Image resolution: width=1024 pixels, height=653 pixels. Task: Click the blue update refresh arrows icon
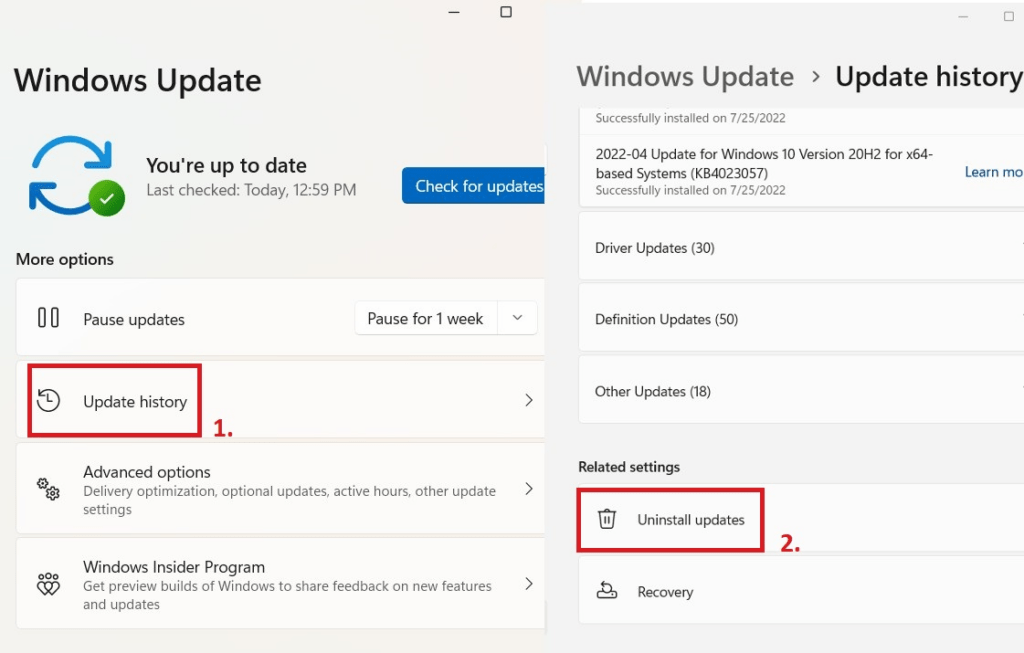pos(72,172)
